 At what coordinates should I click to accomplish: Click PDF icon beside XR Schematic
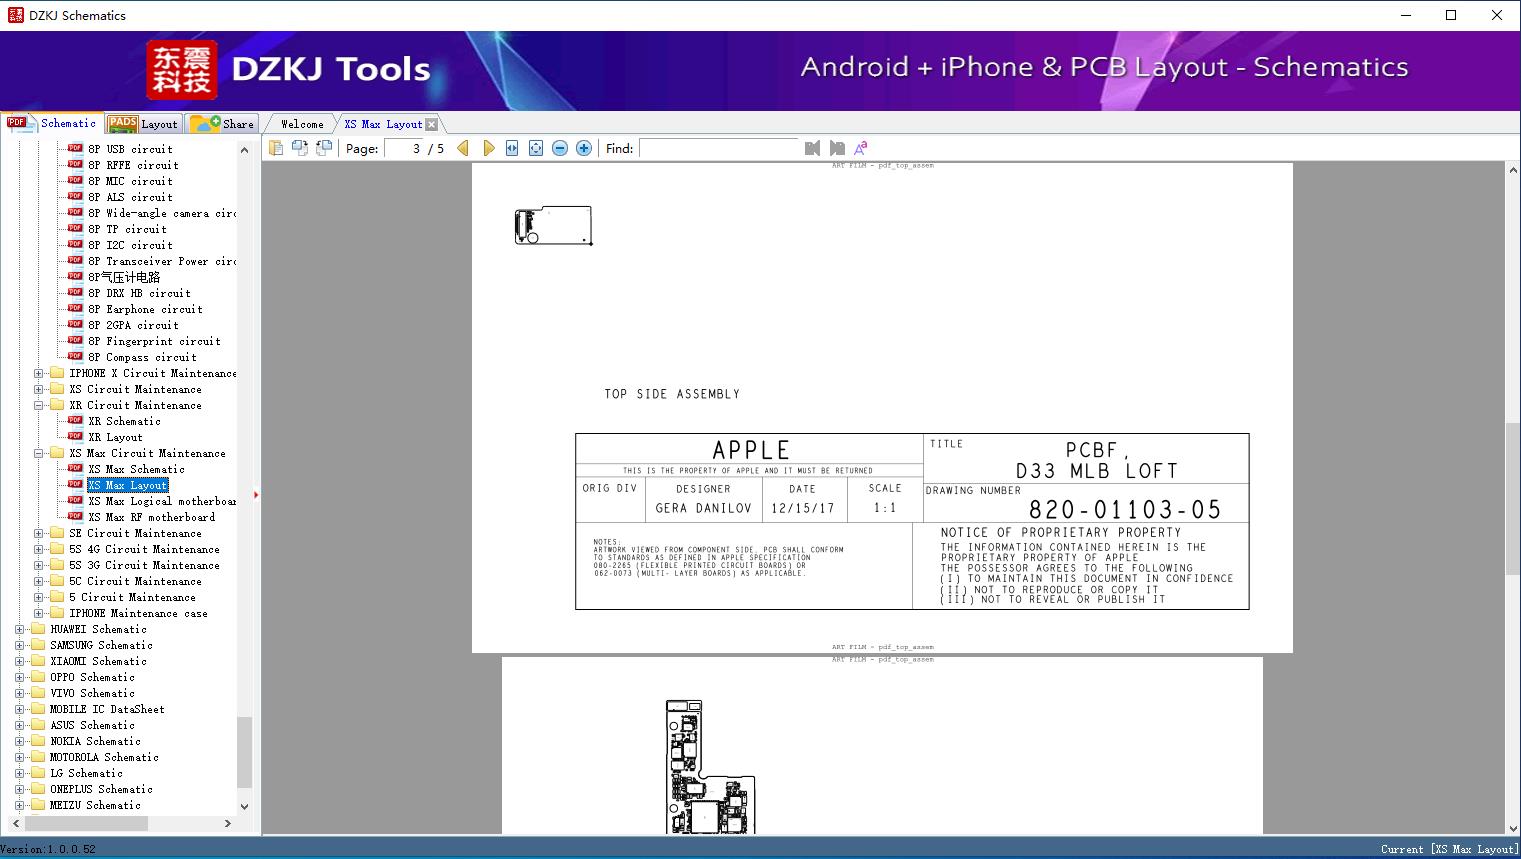tap(75, 420)
